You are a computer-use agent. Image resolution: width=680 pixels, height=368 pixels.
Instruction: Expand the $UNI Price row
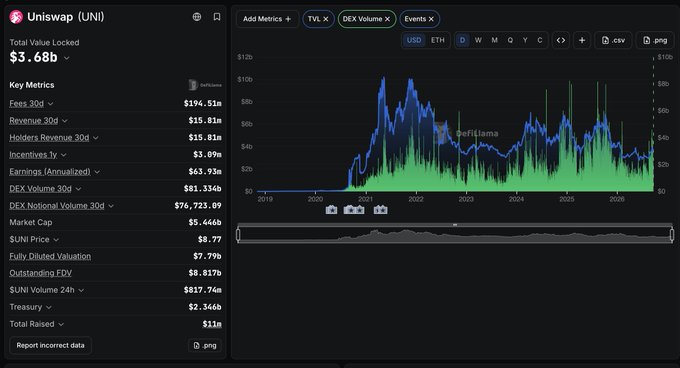click(56, 240)
